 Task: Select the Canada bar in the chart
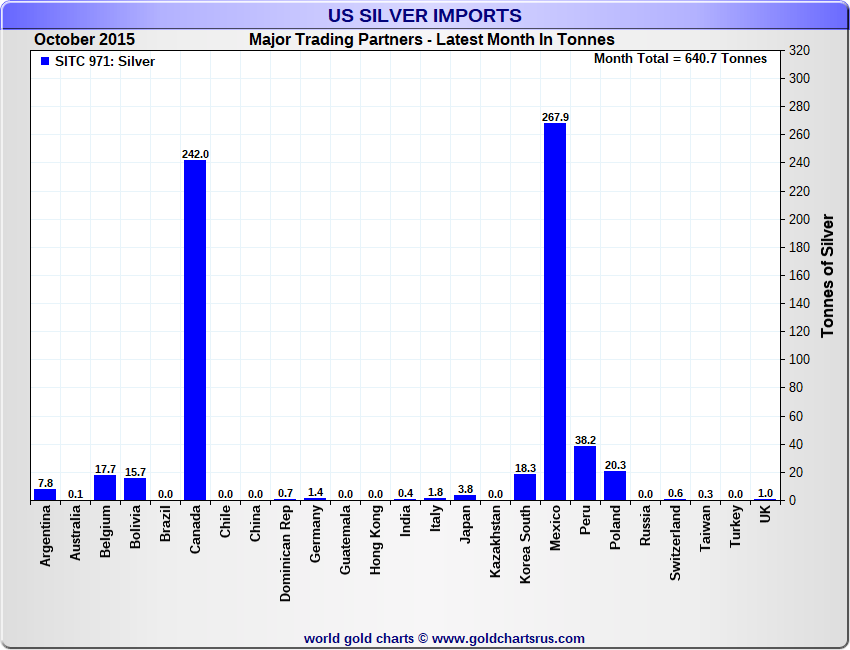pyautogui.click(x=195, y=330)
